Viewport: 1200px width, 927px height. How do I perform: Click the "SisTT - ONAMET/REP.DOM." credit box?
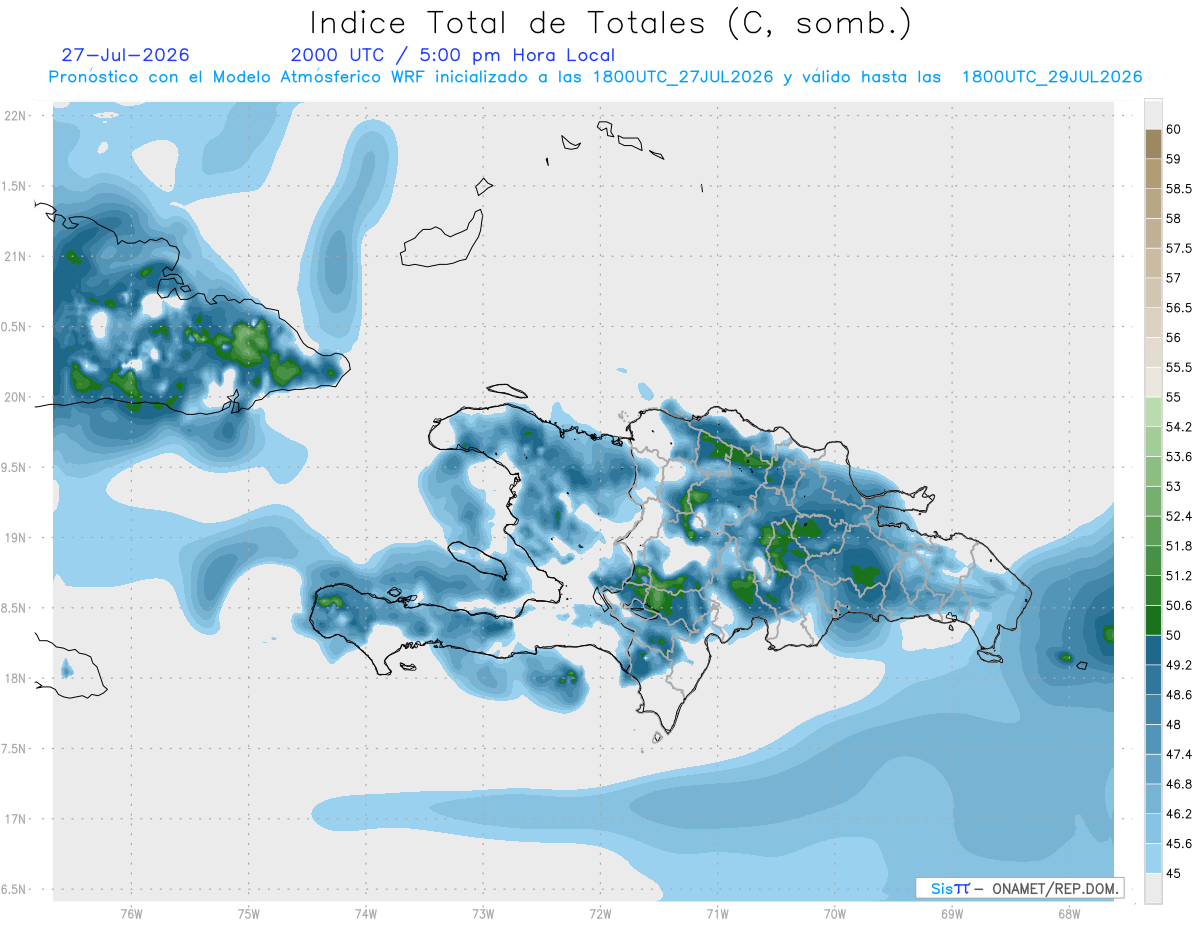pyautogui.click(x=1019, y=888)
